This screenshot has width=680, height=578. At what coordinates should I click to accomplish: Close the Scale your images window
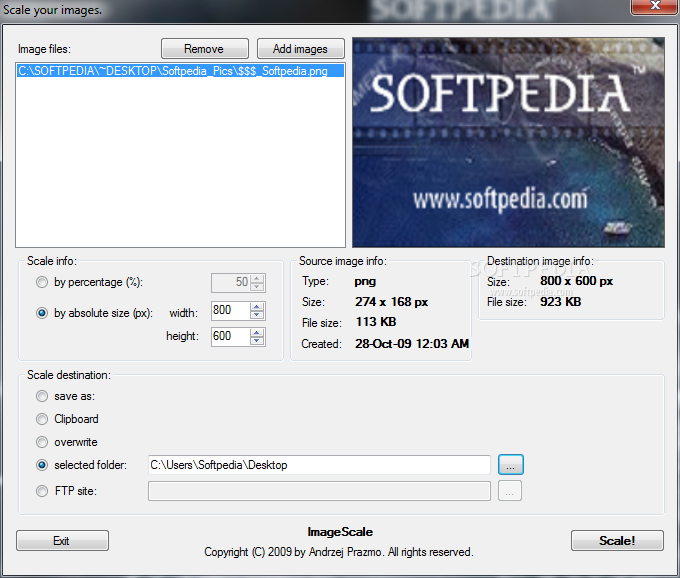tap(655, 6)
